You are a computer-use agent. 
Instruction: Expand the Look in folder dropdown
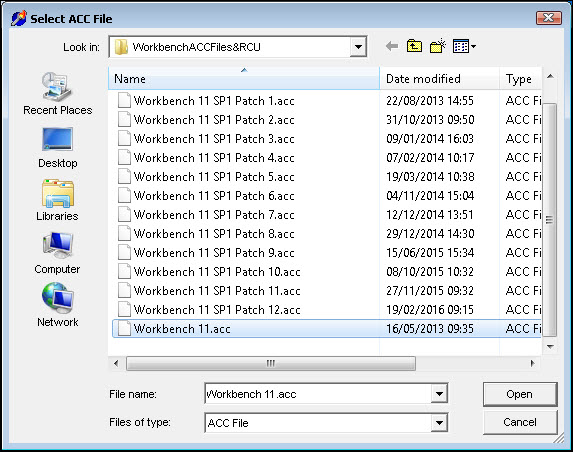pyautogui.click(x=358, y=47)
